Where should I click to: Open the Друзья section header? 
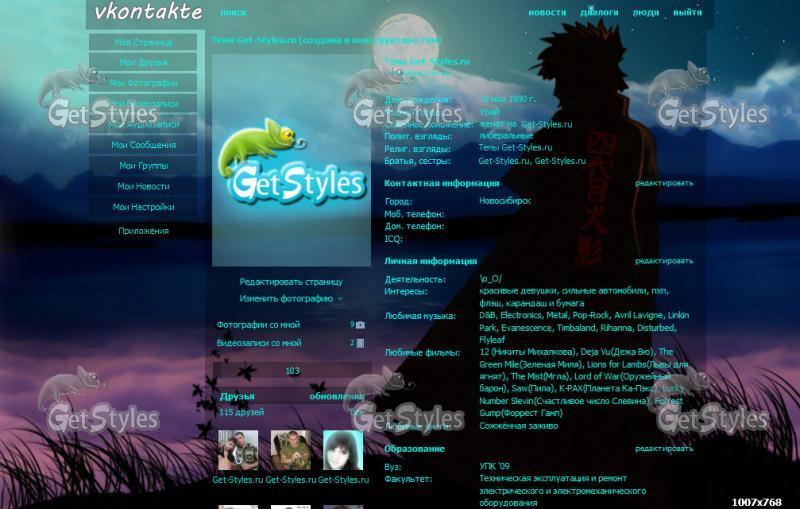(x=237, y=396)
